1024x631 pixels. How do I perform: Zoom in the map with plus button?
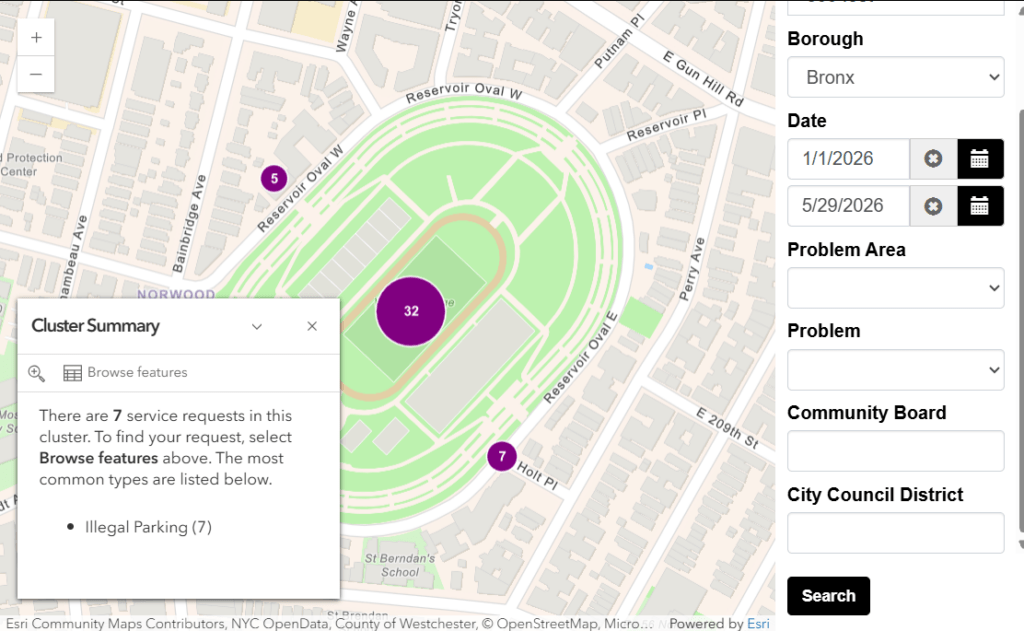(36, 38)
